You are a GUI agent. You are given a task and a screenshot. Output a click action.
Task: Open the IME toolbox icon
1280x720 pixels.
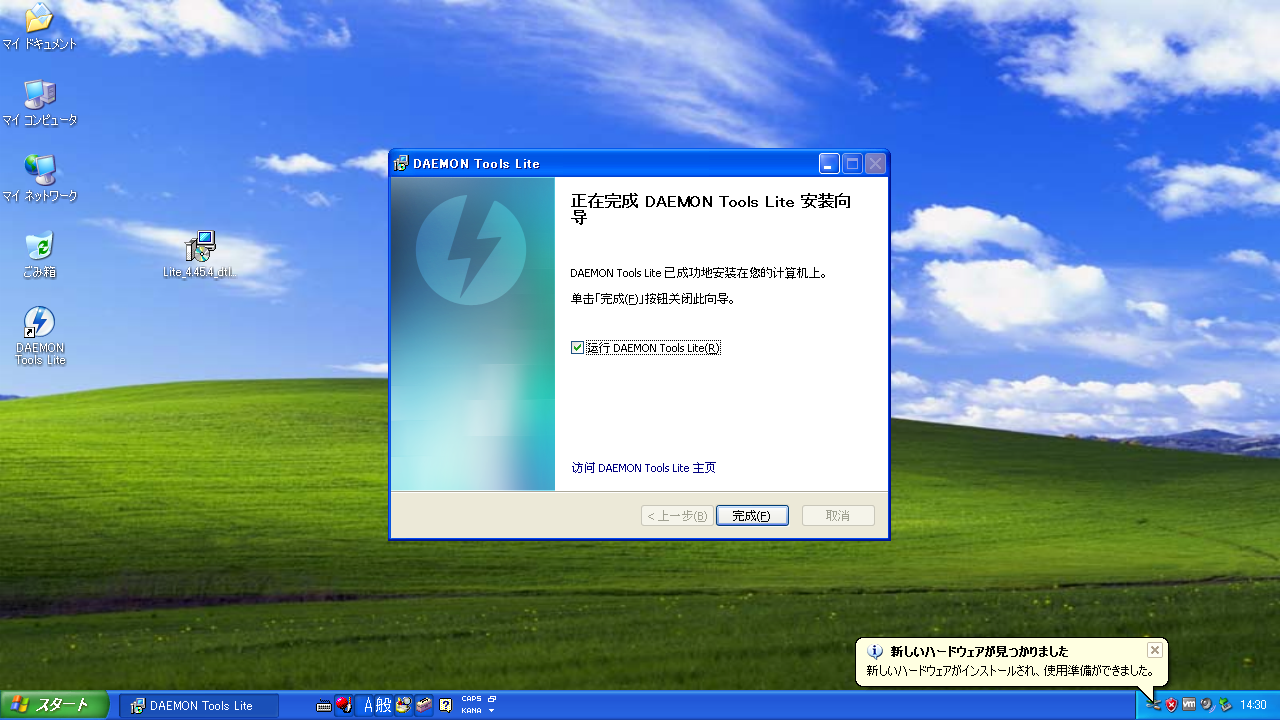[424, 705]
